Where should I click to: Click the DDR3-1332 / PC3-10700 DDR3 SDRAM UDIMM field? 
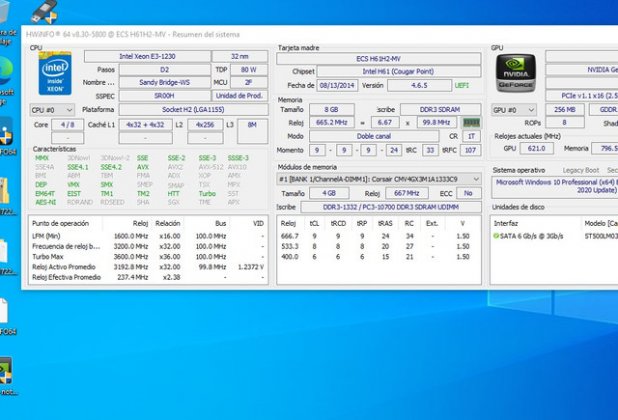click(x=391, y=207)
